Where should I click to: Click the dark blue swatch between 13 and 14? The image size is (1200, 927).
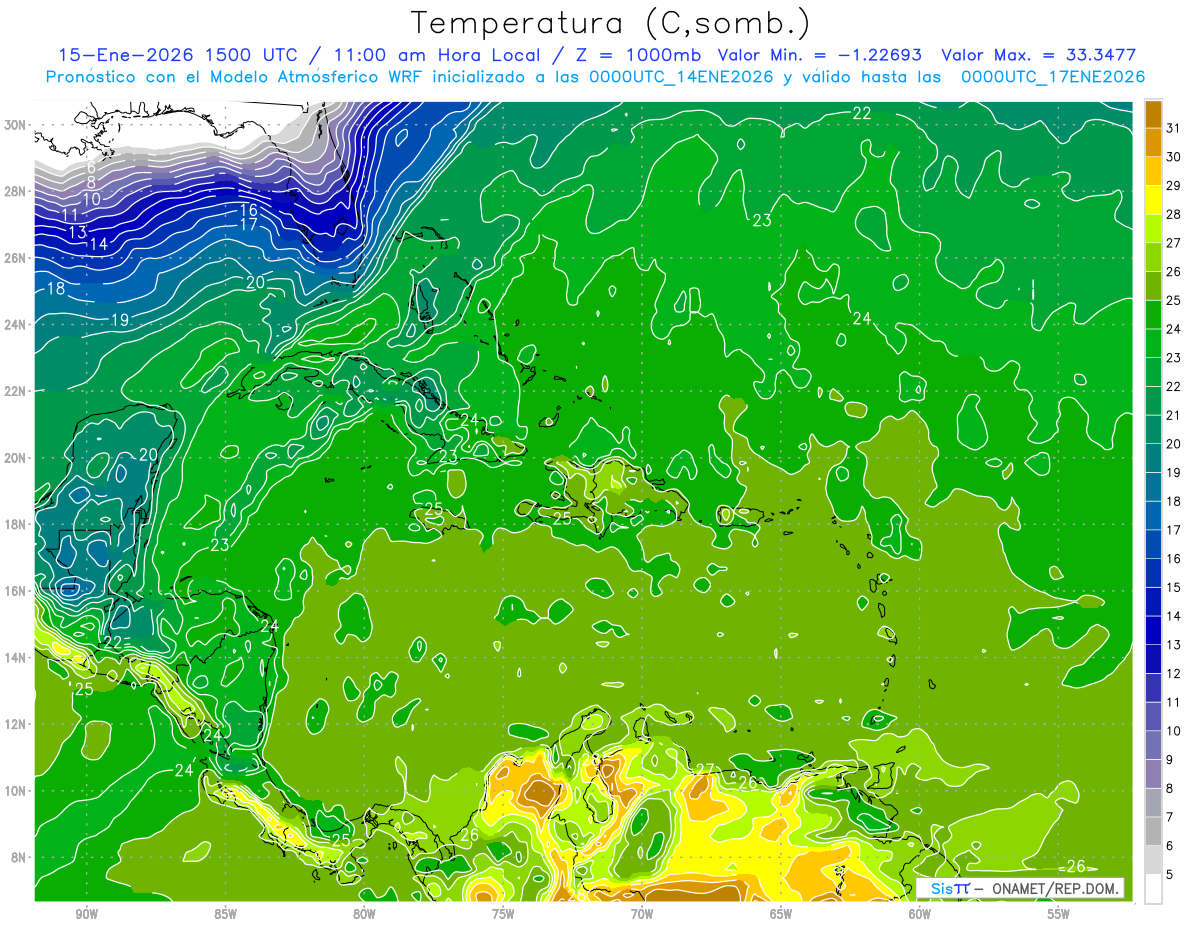(x=1153, y=630)
